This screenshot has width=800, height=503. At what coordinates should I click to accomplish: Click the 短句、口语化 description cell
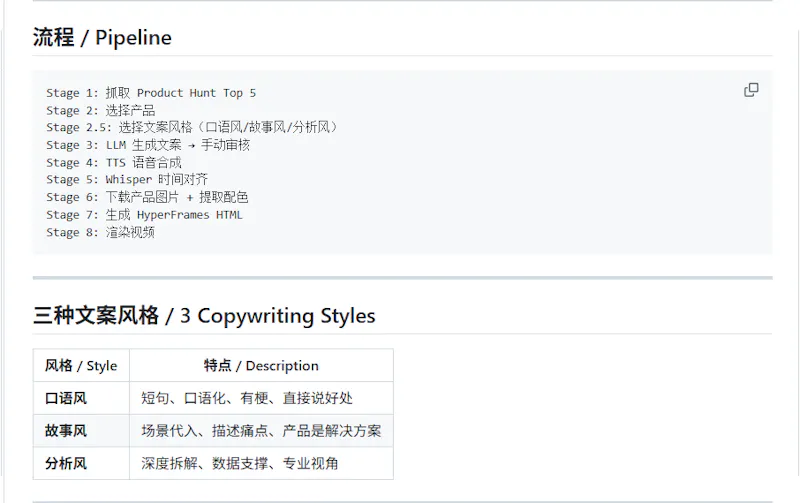pos(261,398)
